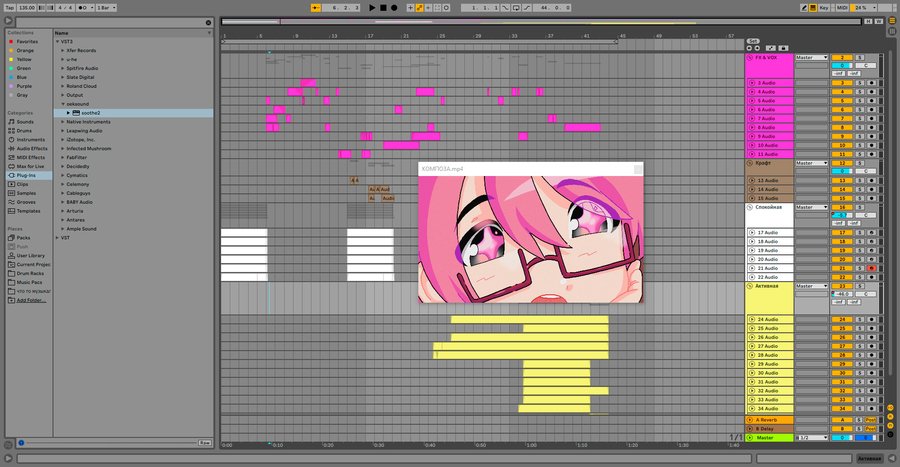This screenshot has width=900, height=467.
Task: Toggle the Punch-In switch
Action: pyautogui.click(x=505, y=7)
